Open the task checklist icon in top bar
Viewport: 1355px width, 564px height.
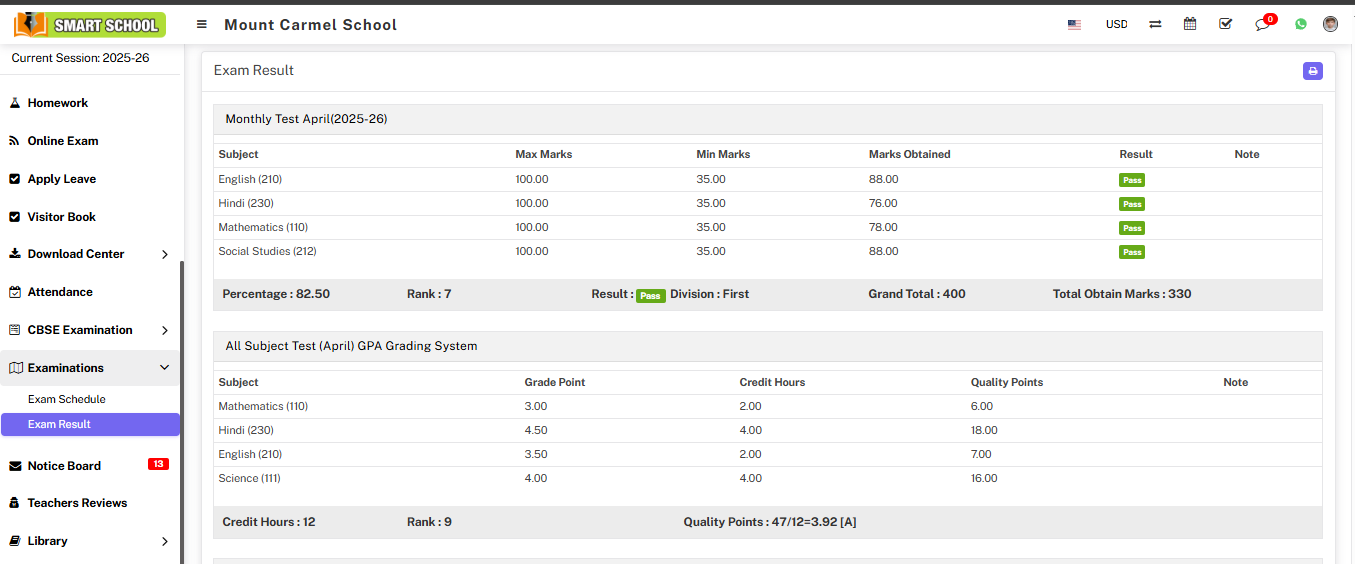(1226, 24)
